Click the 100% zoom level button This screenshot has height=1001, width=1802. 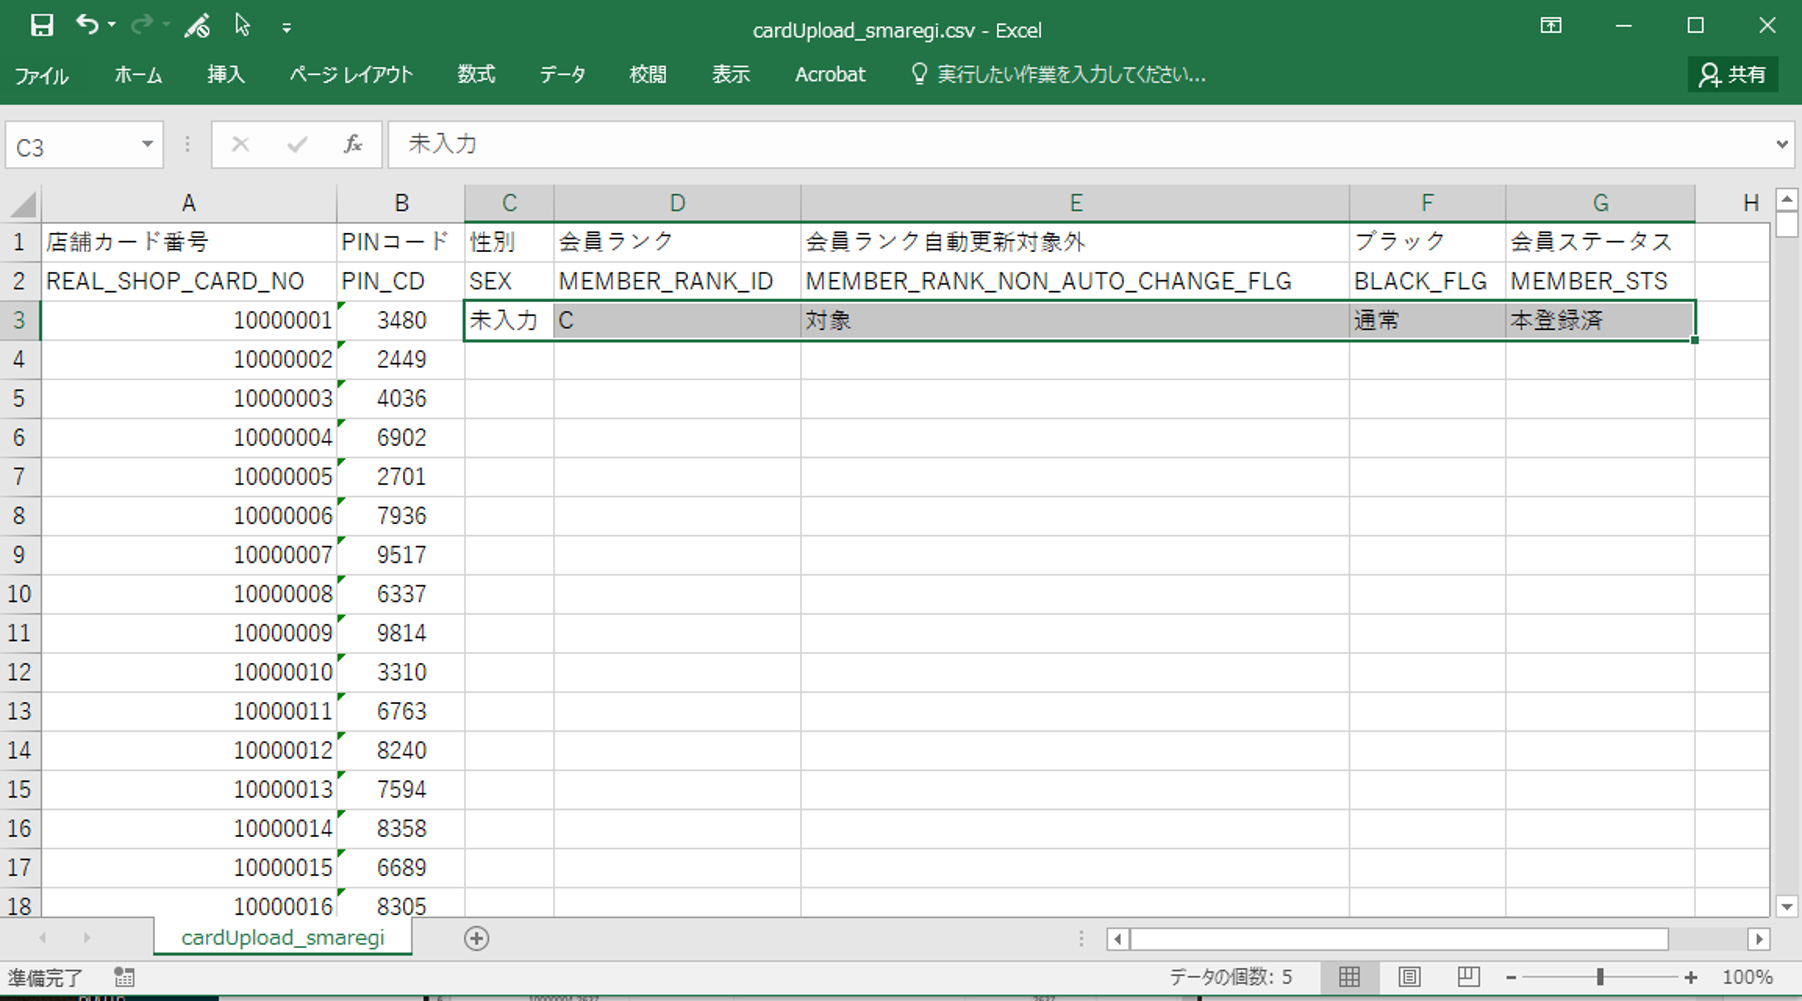[x=1747, y=977]
